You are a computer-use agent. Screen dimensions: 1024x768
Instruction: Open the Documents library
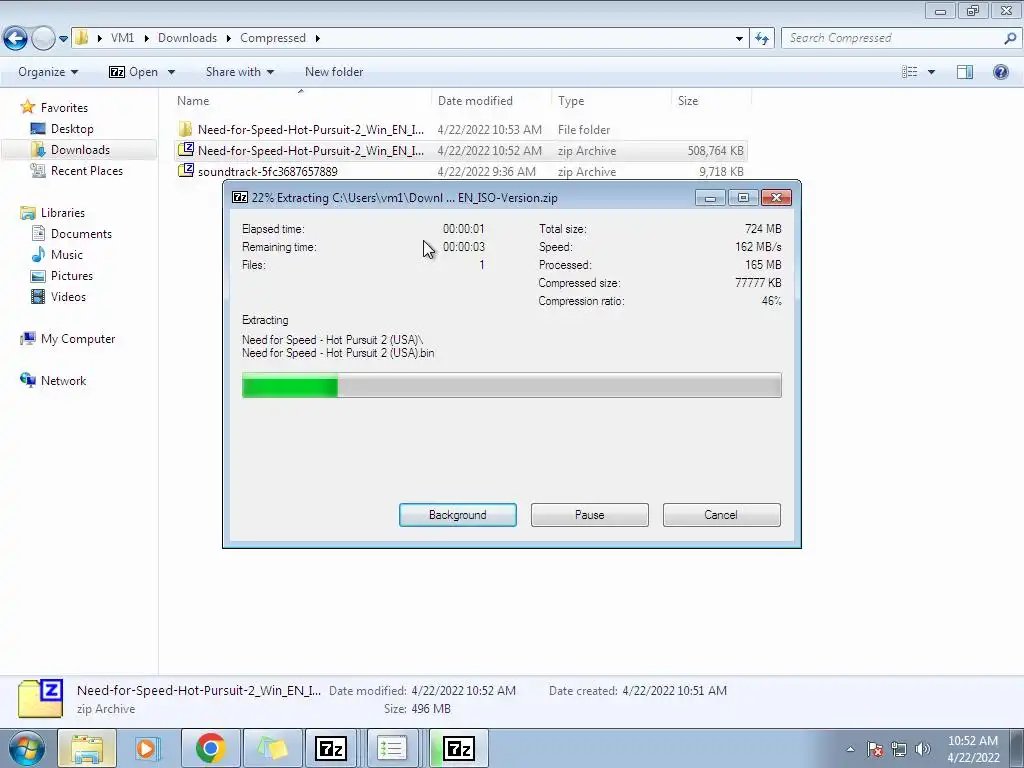point(81,234)
